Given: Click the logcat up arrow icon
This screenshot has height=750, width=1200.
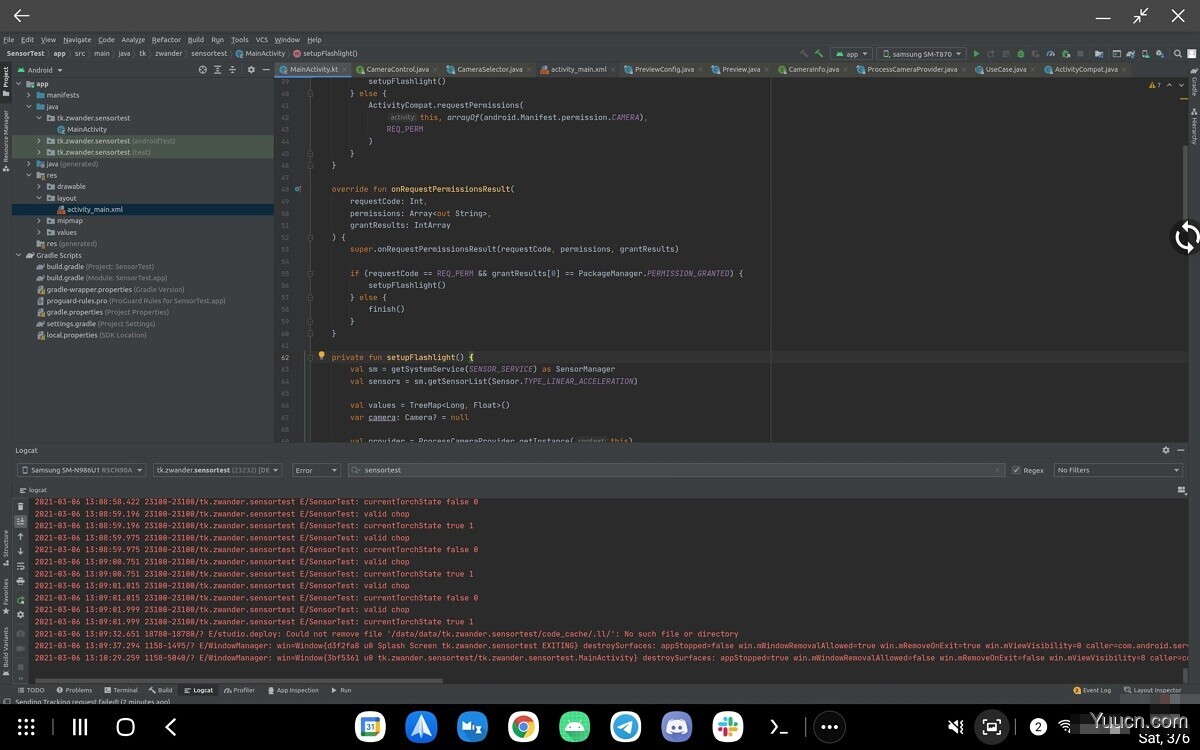Looking at the screenshot, I should click(20, 537).
